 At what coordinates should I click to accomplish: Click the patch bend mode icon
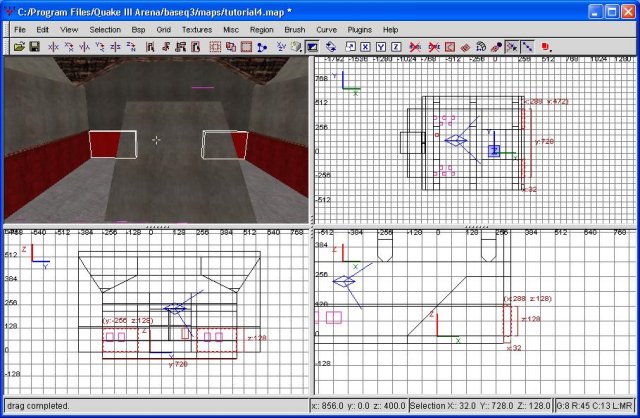tap(480, 47)
